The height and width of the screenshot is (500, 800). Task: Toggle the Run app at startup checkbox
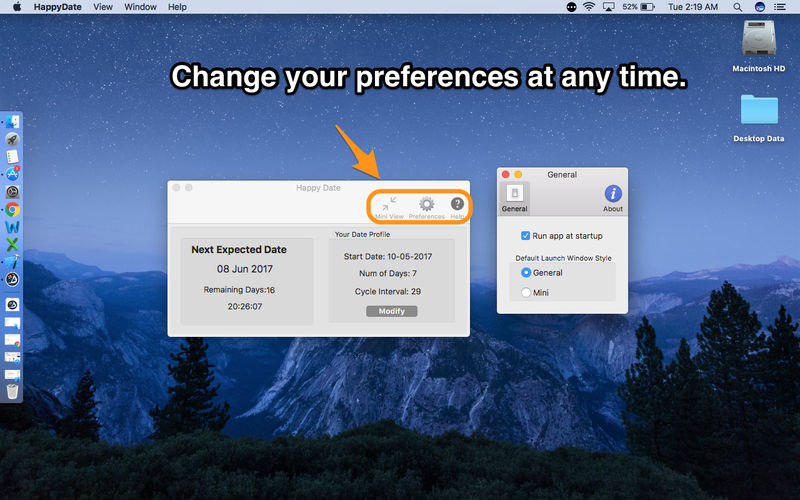(525, 236)
